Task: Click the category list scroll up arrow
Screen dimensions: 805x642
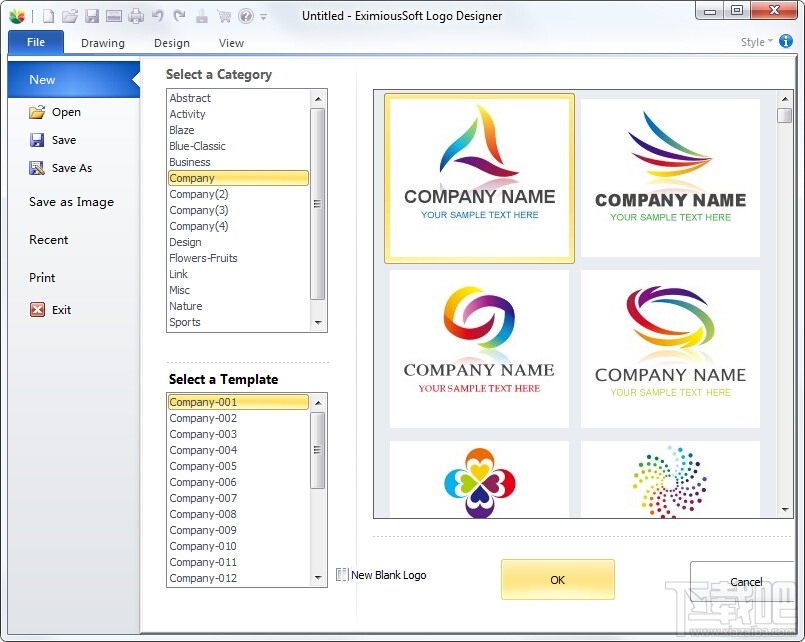Action: click(318, 98)
